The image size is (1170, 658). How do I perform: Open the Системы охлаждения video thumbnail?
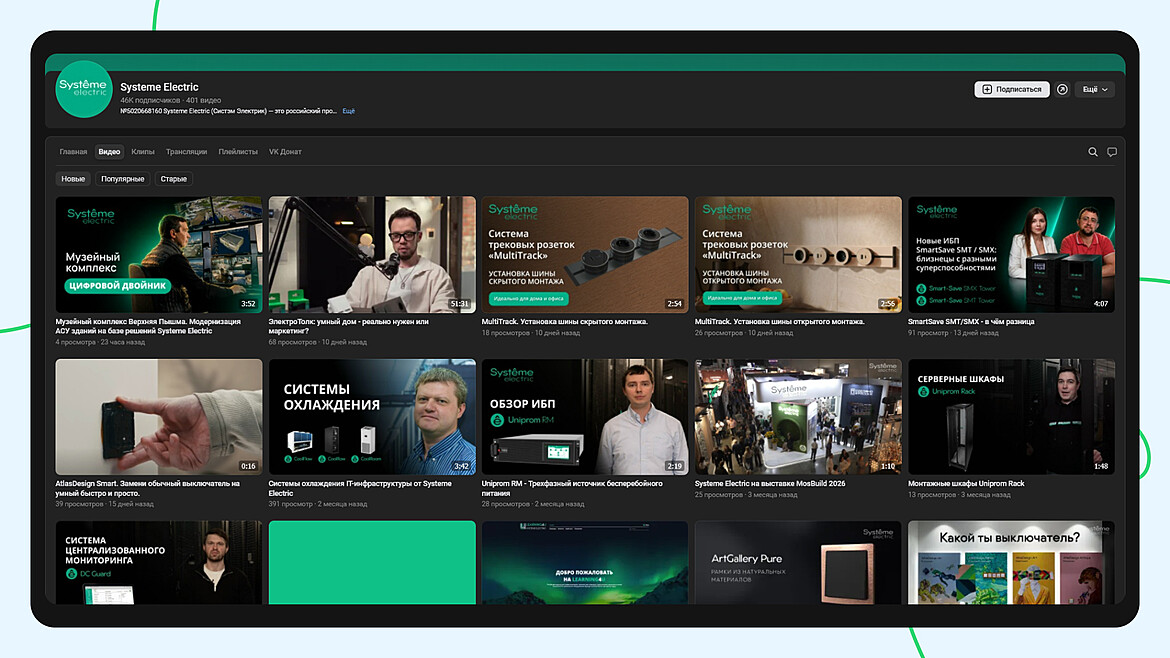click(x=372, y=416)
